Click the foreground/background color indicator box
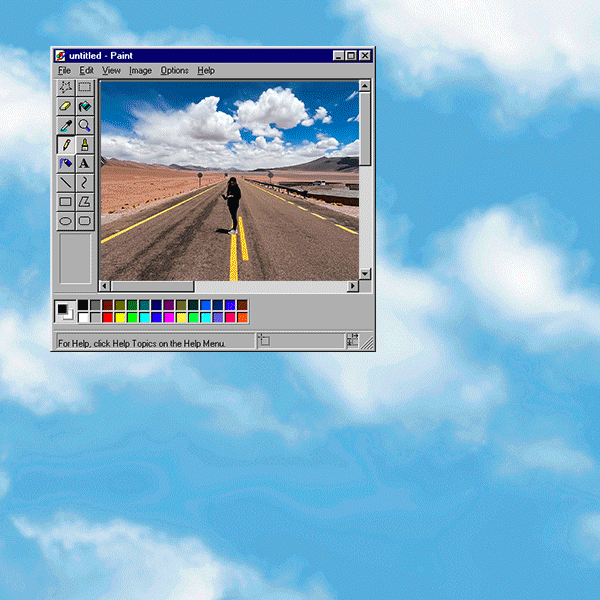The height and width of the screenshot is (600, 600). (65, 311)
